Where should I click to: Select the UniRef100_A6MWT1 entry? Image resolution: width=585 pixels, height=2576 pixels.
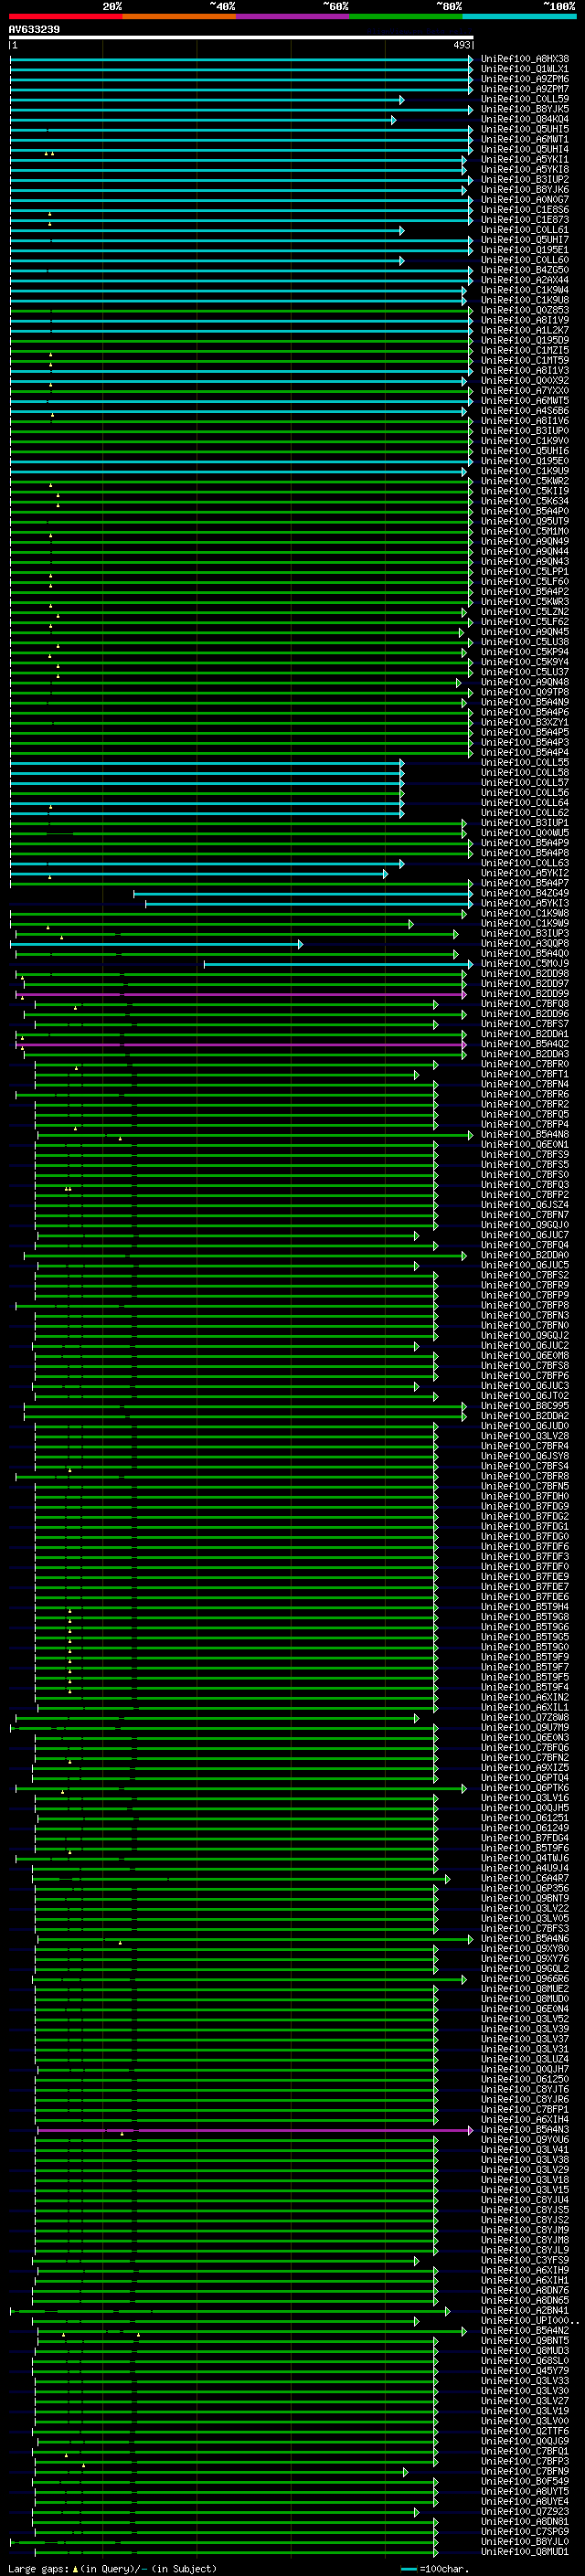[524, 139]
